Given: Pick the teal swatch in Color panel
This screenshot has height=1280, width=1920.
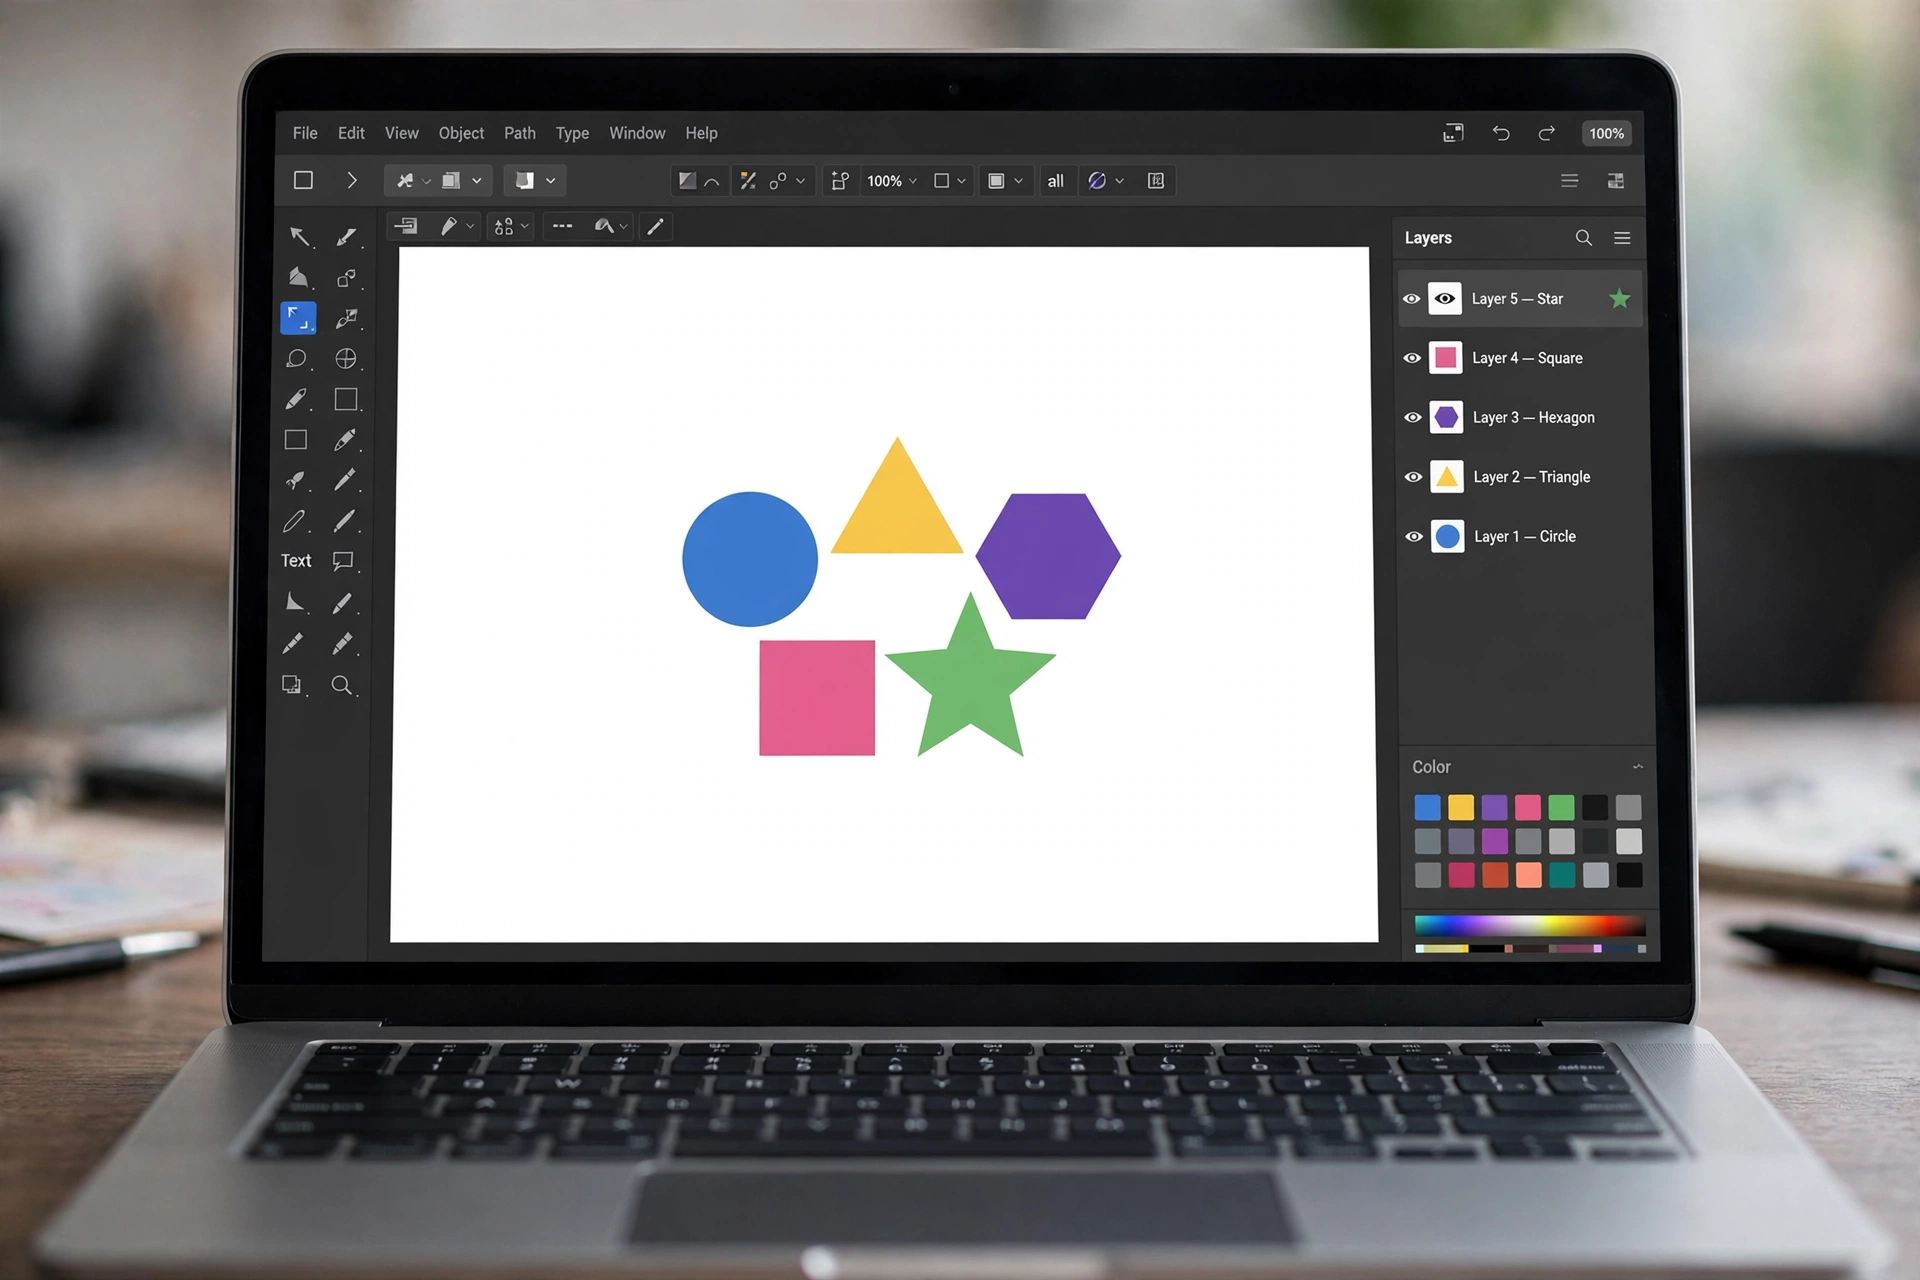Looking at the screenshot, I should click(1562, 875).
